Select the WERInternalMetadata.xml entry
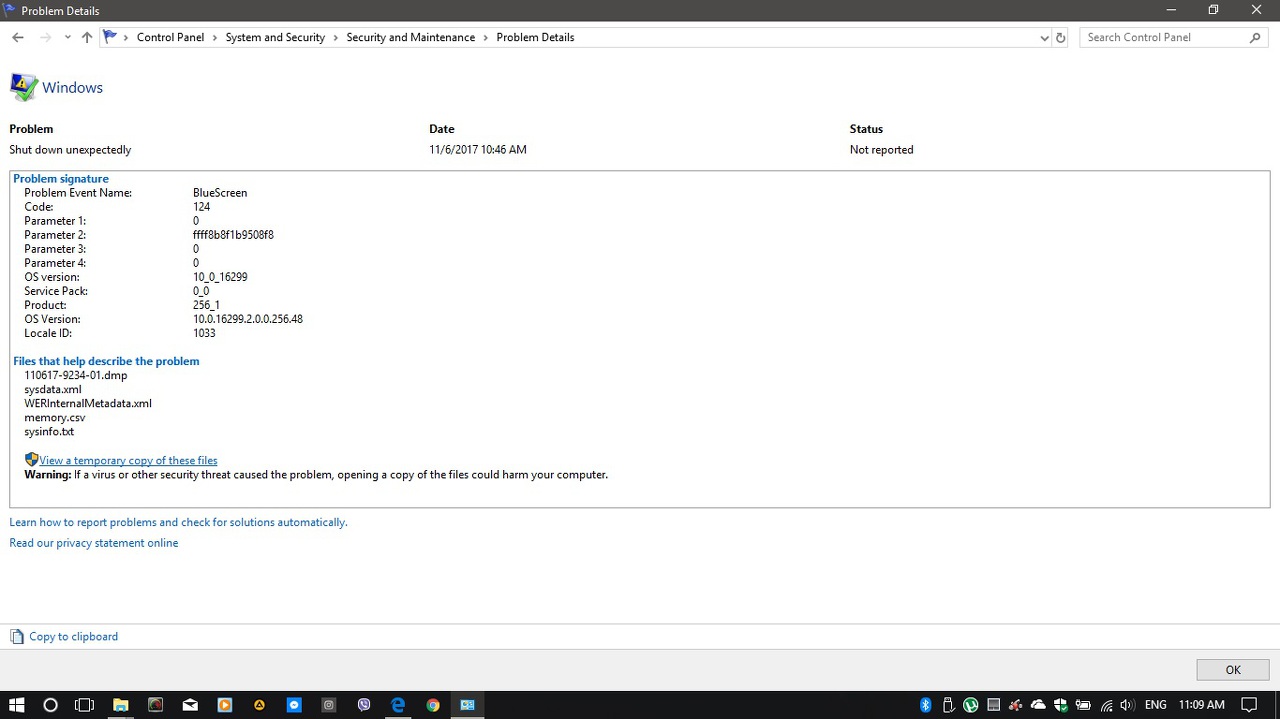Viewport: 1280px width, 719px height. [88, 404]
